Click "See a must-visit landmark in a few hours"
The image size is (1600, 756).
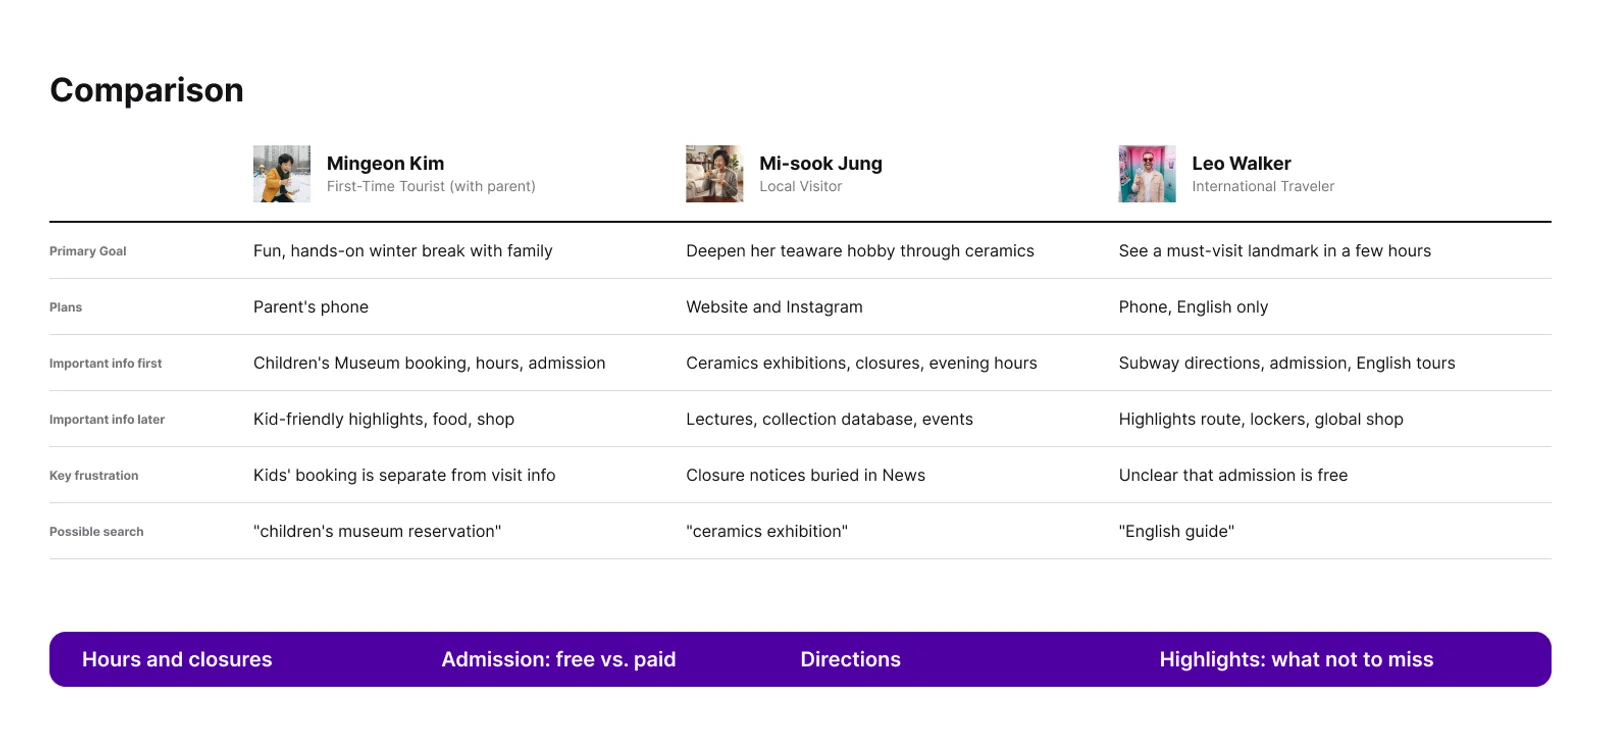(1275, 251)
